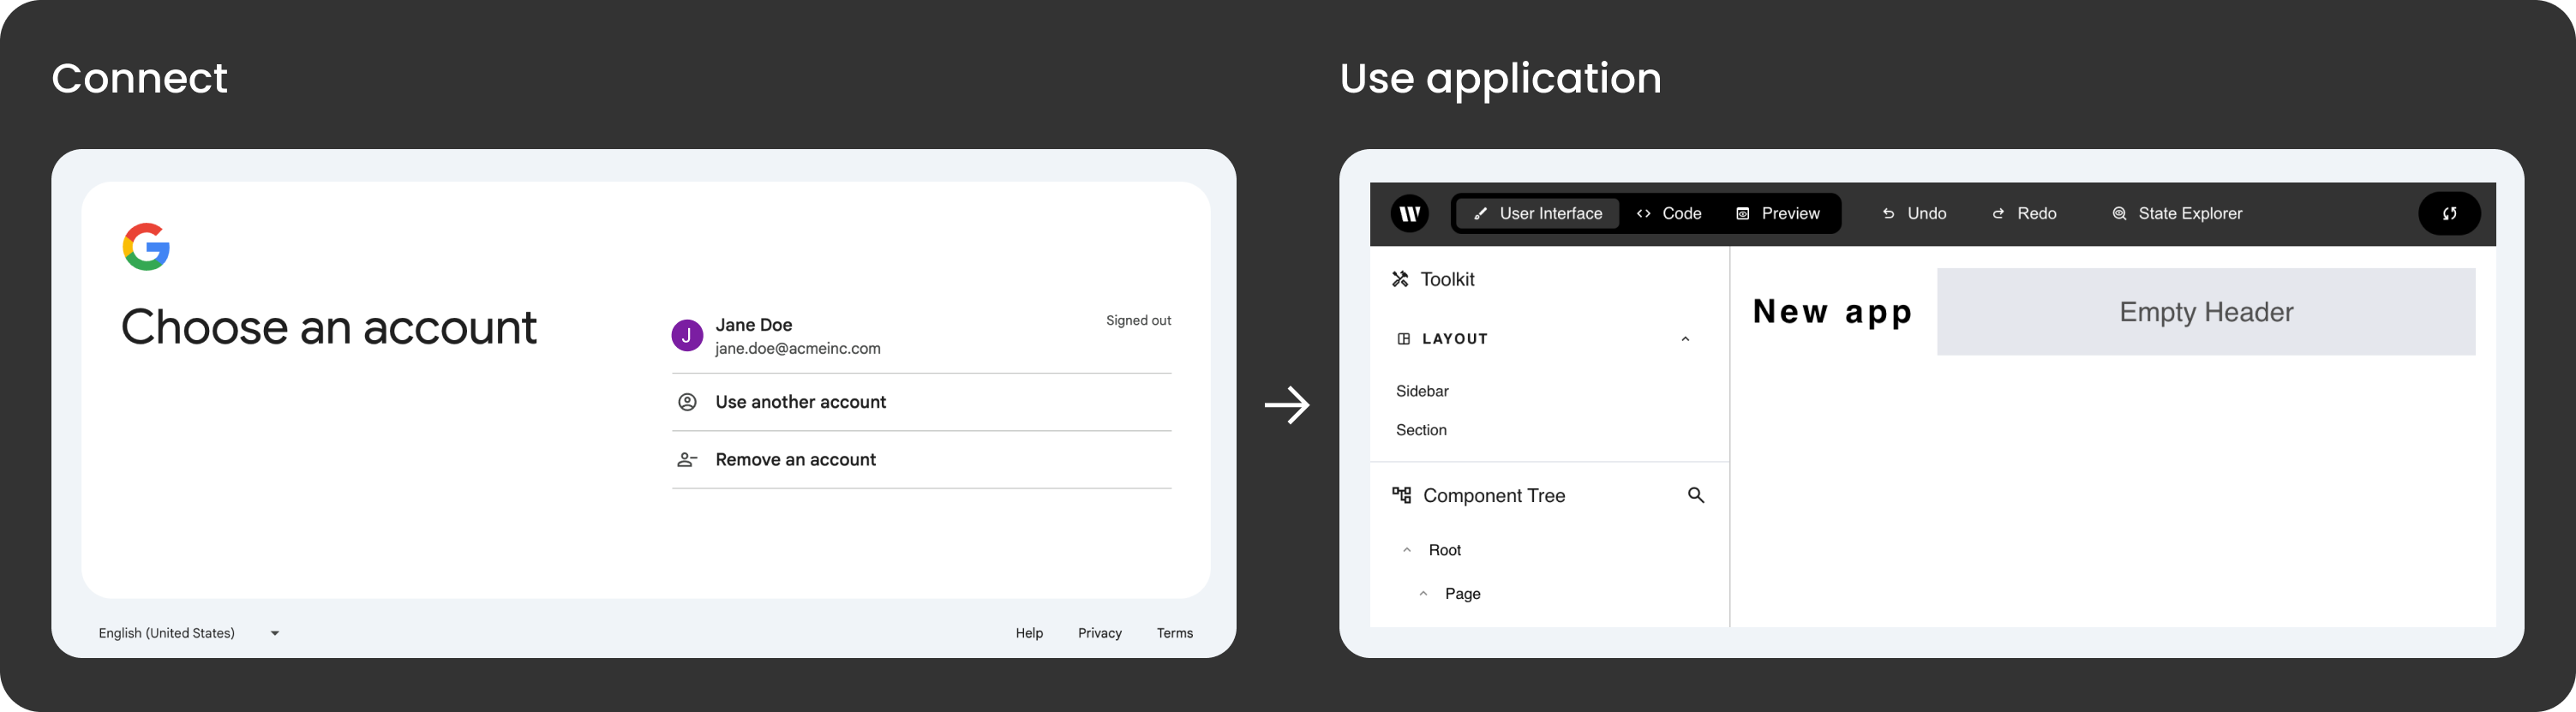Click the Component Tree hierarchy icon
This screenshot has width=2576, height=712.
(x=1401, y=495)
